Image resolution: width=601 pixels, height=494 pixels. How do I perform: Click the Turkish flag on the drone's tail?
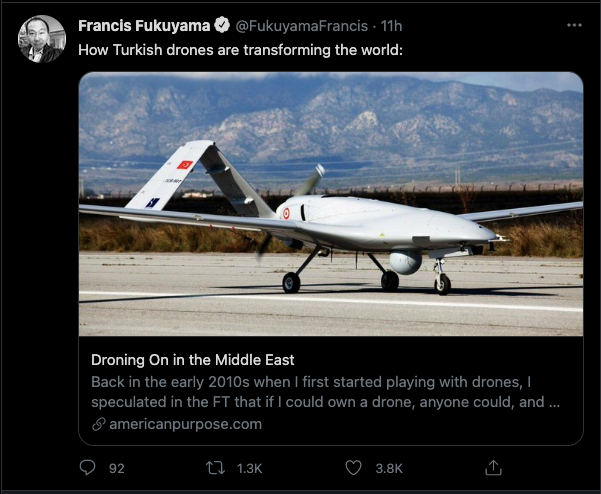[185, 165]
